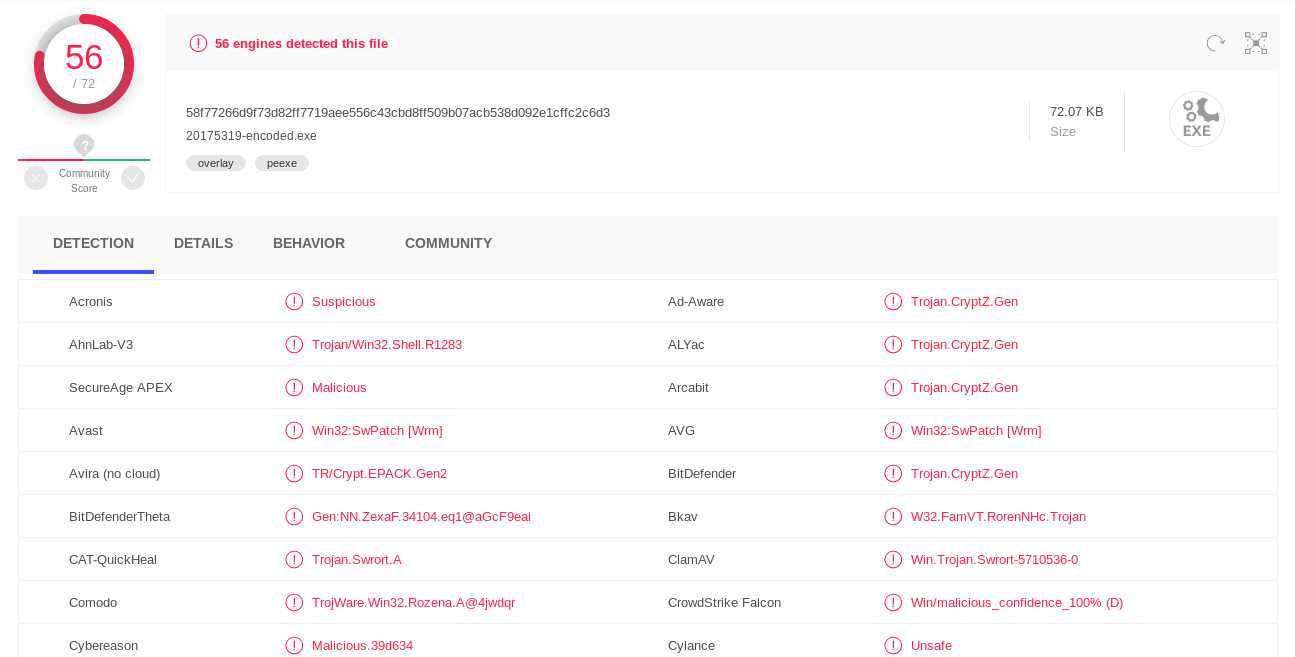Click the alert icon in Bkav row

coord(893,516)
